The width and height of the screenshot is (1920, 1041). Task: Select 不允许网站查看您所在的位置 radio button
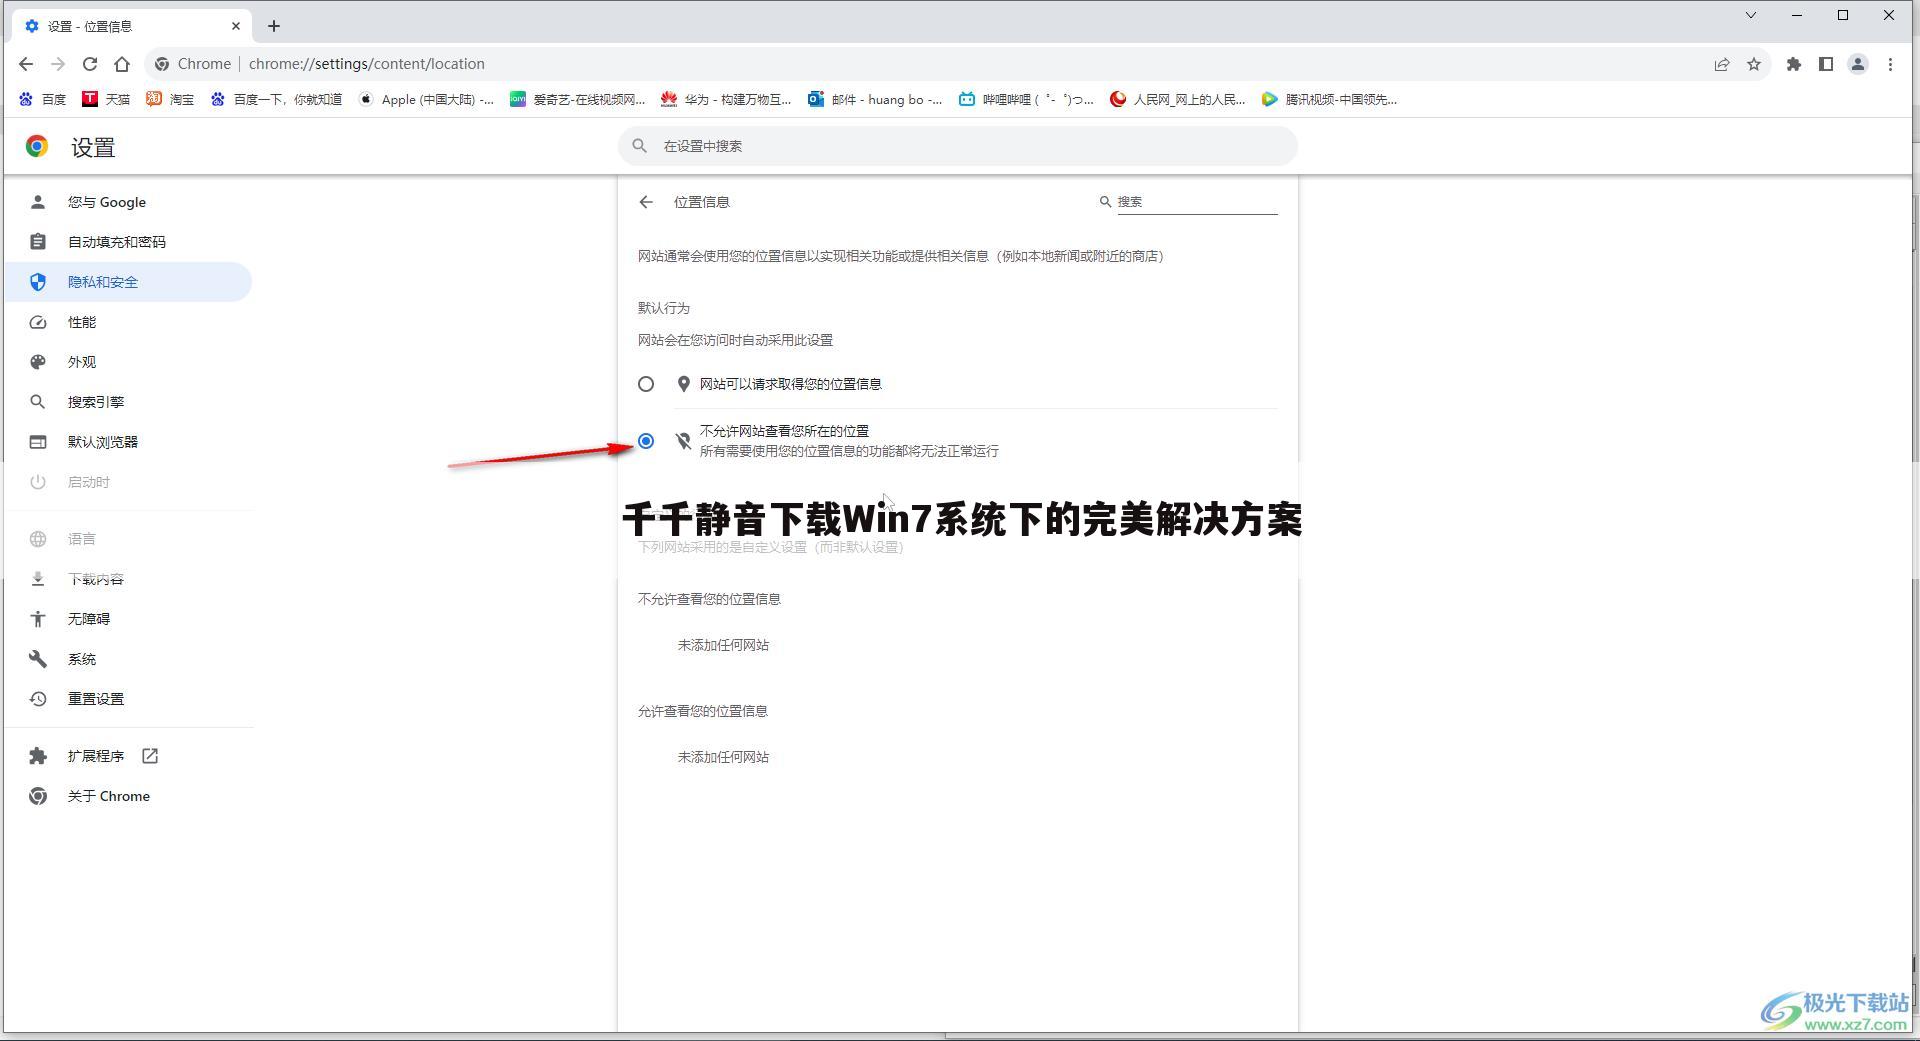point(646,441)
